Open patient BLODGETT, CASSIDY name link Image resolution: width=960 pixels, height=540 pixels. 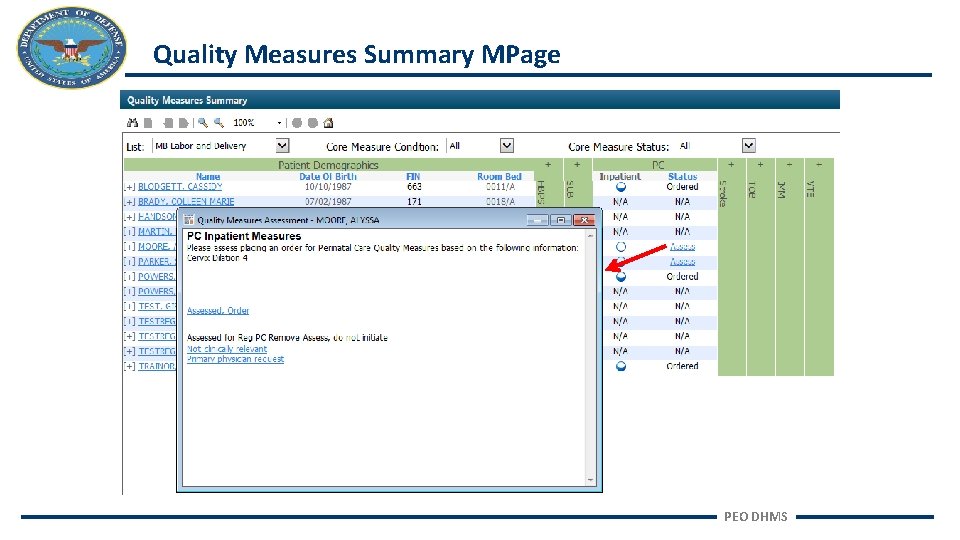180,187
